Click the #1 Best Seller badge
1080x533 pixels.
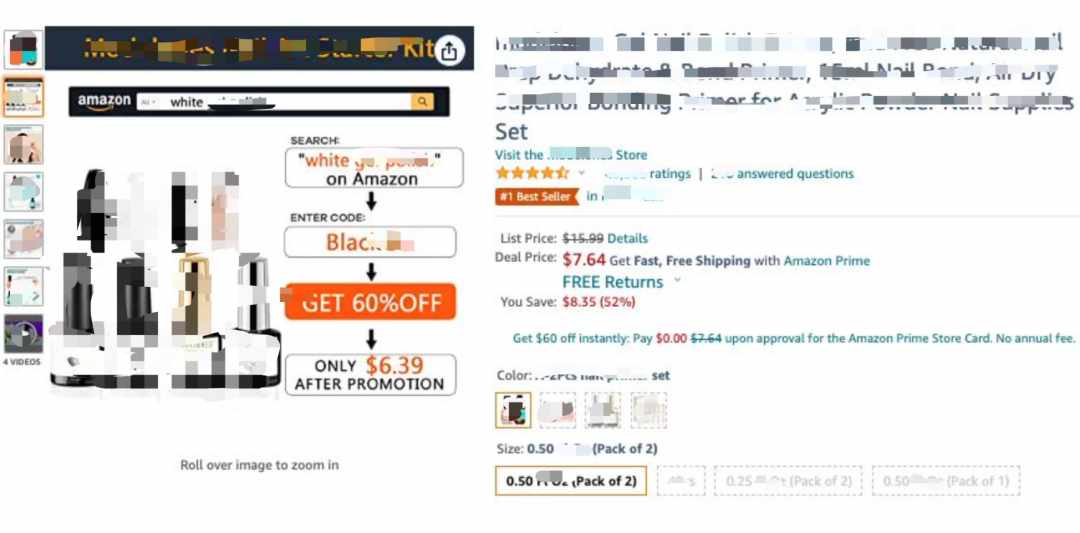tap(537, 196)
